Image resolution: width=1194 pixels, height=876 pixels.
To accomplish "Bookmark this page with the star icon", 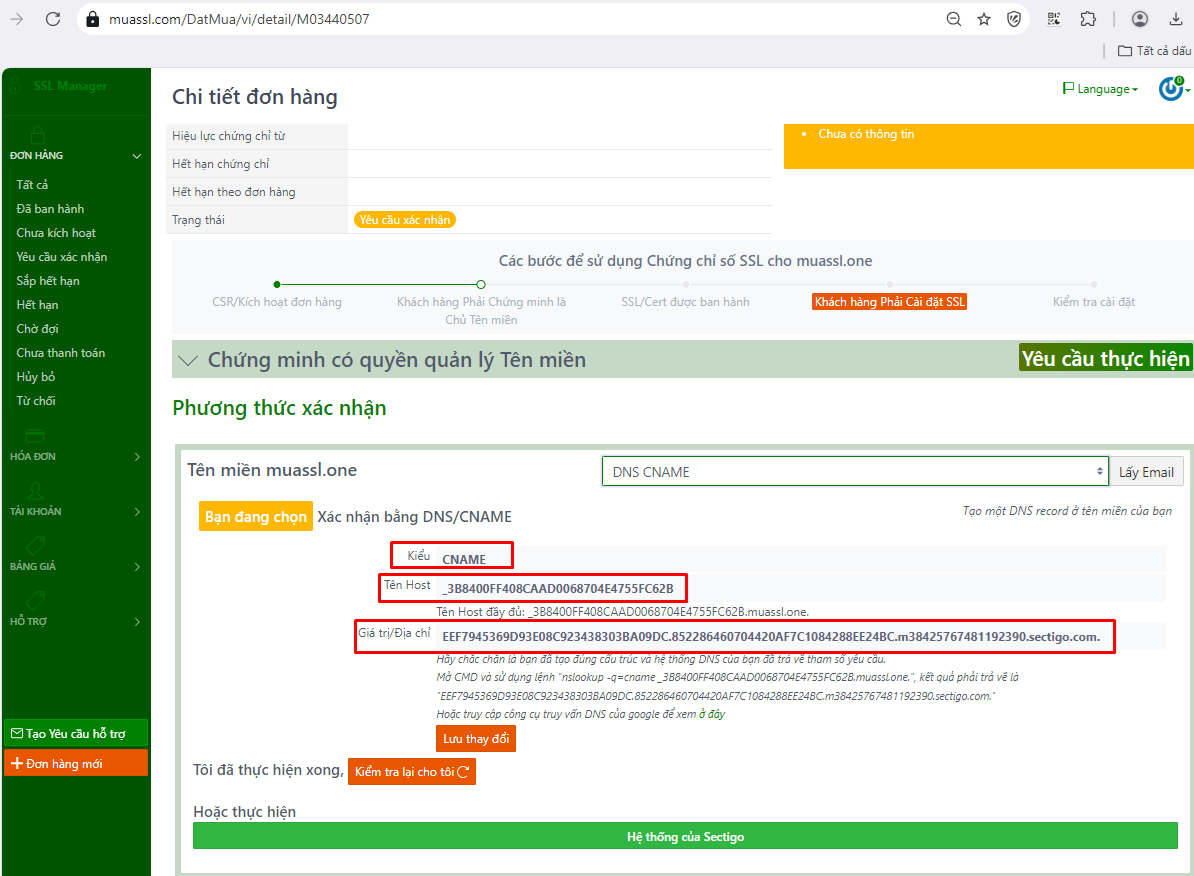I will (x=984, y=19).
